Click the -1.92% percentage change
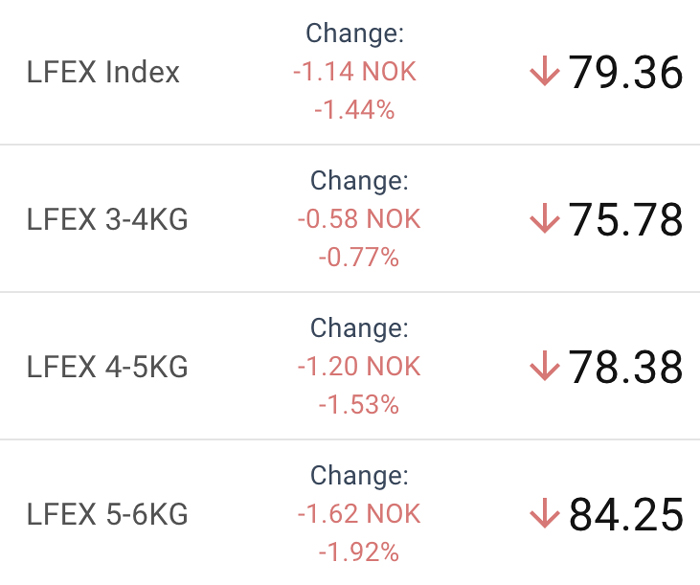 click(359, 552)
